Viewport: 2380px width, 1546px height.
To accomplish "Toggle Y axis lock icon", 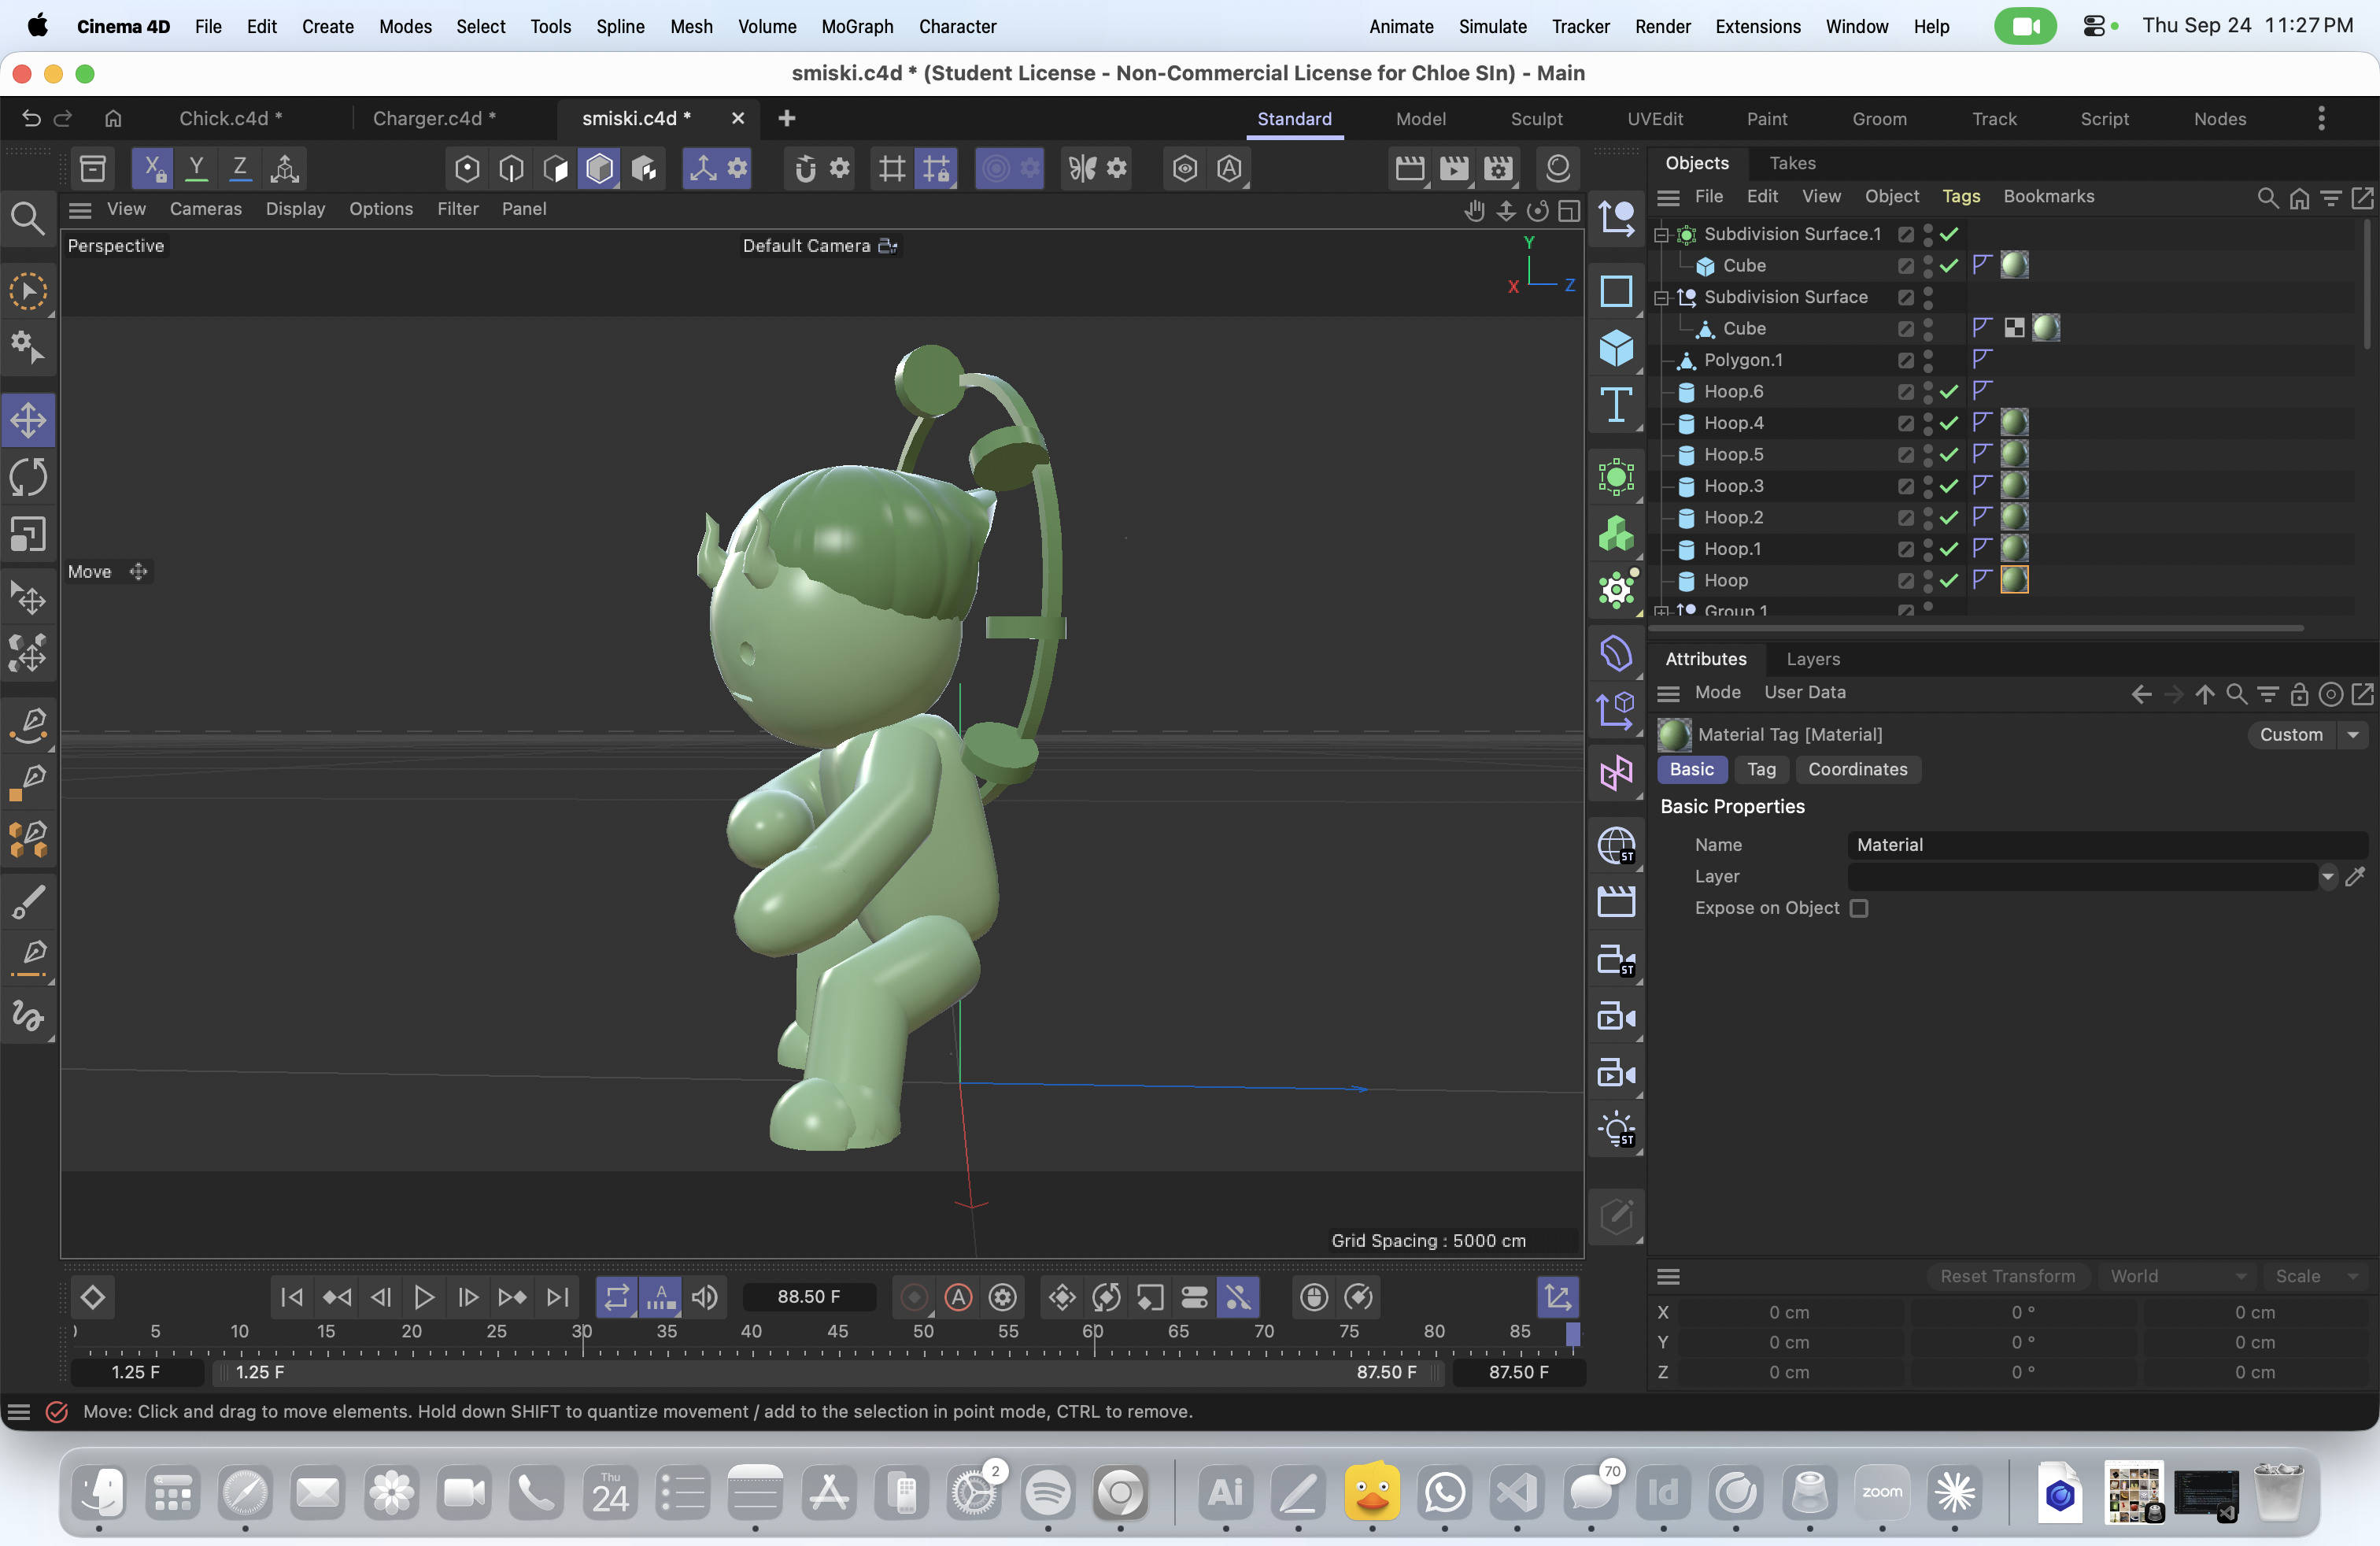I will pyautogui.click(x=196, y=168).
